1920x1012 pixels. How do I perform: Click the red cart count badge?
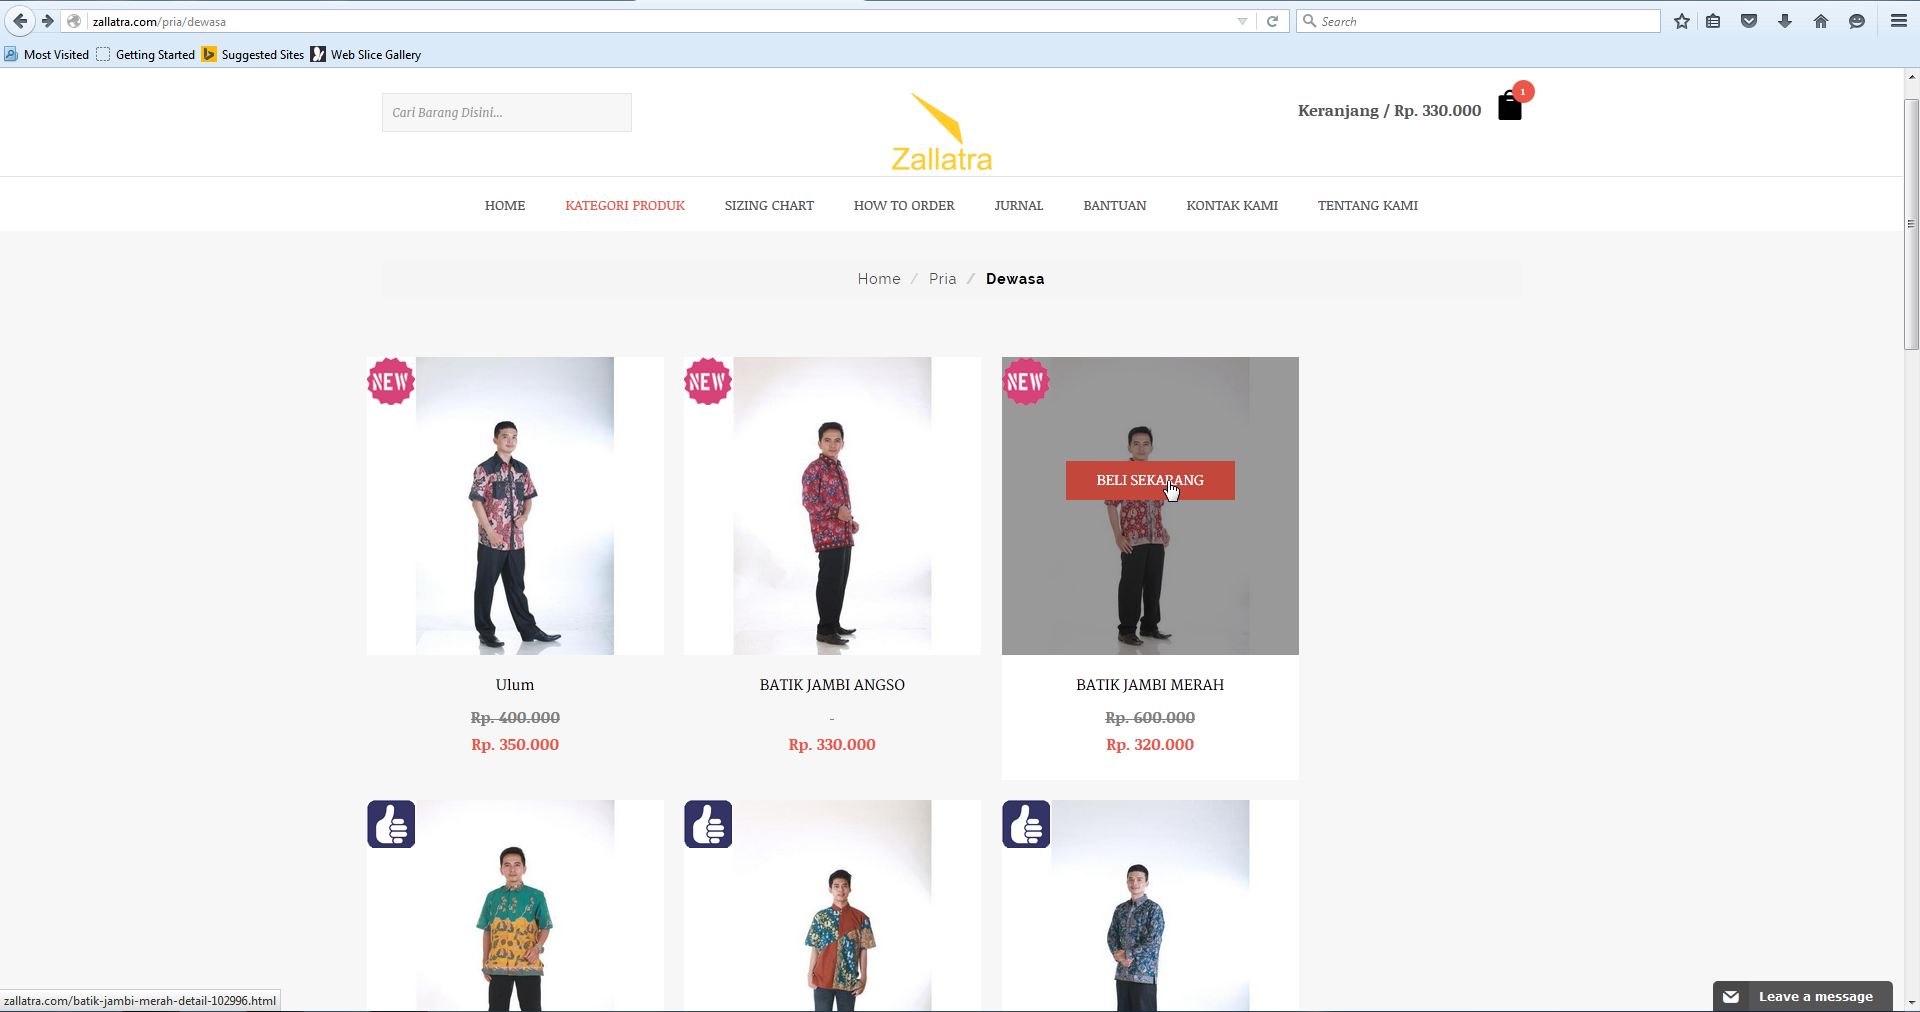(1523, 91)
